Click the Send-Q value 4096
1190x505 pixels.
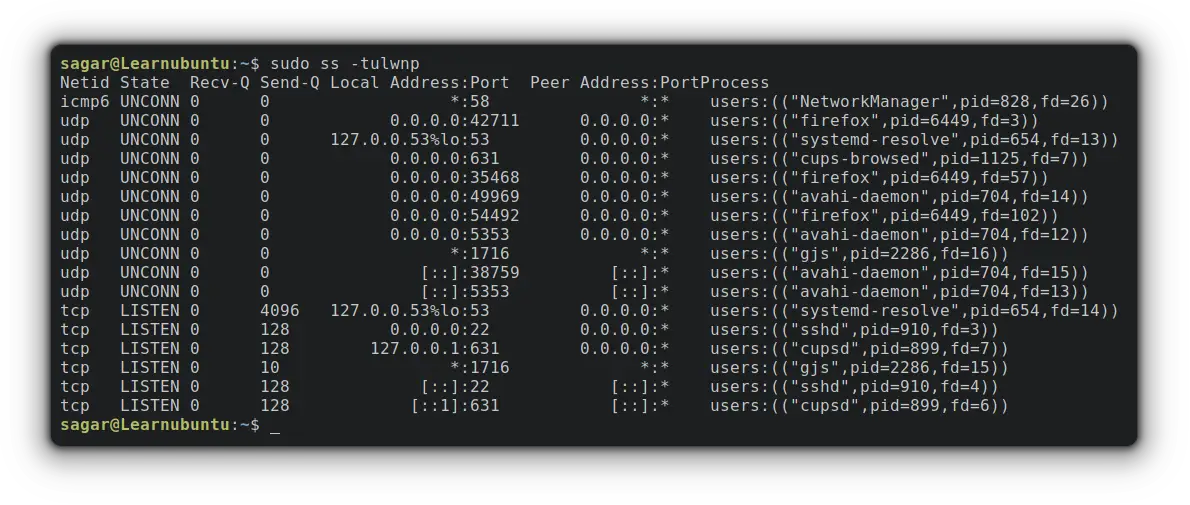[x=280, y=311]
